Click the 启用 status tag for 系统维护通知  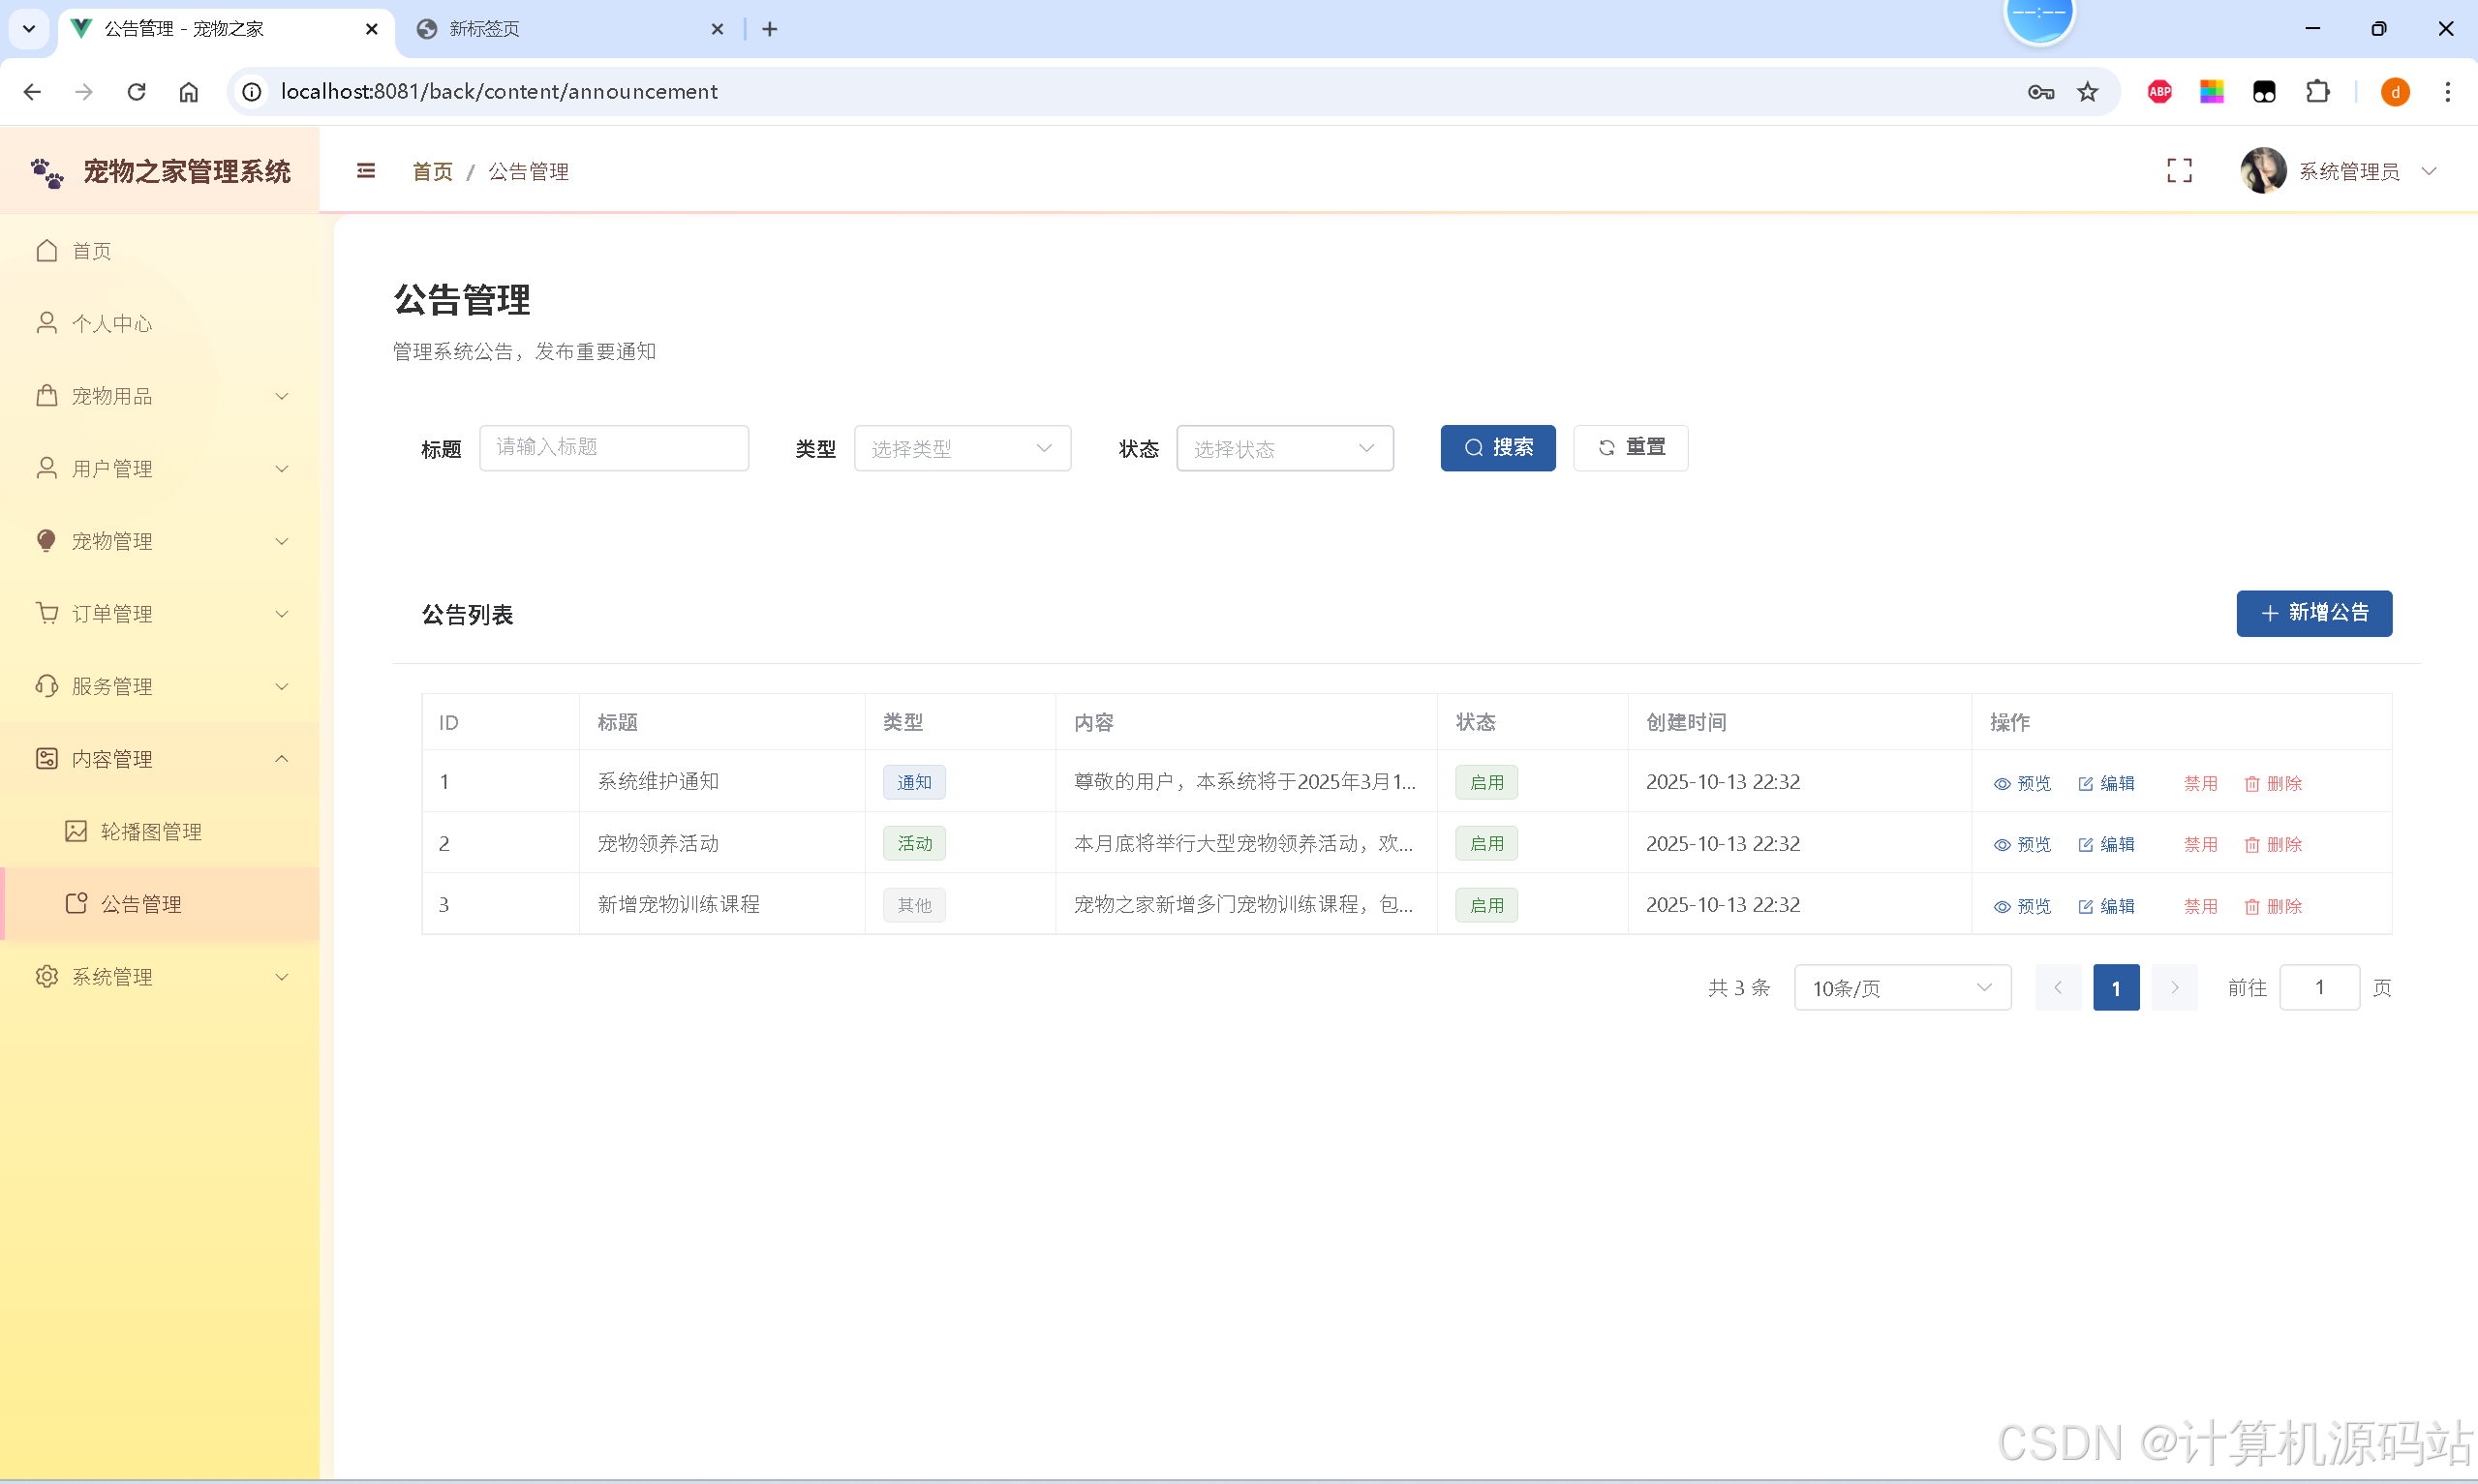click(1486, 782)
